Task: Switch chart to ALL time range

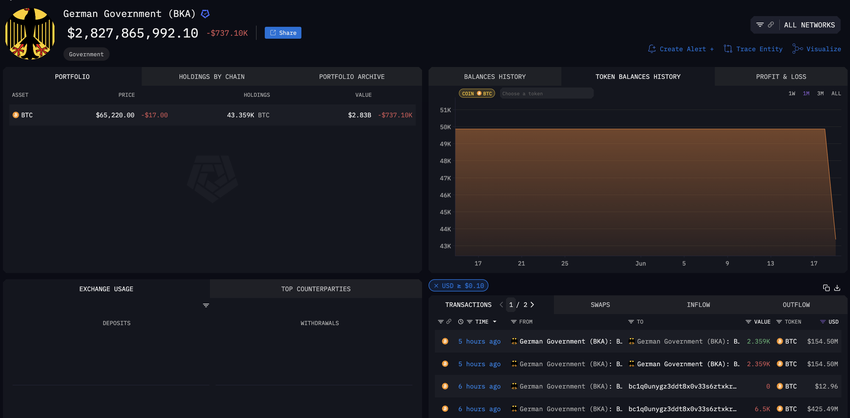Action: point(835,93)
